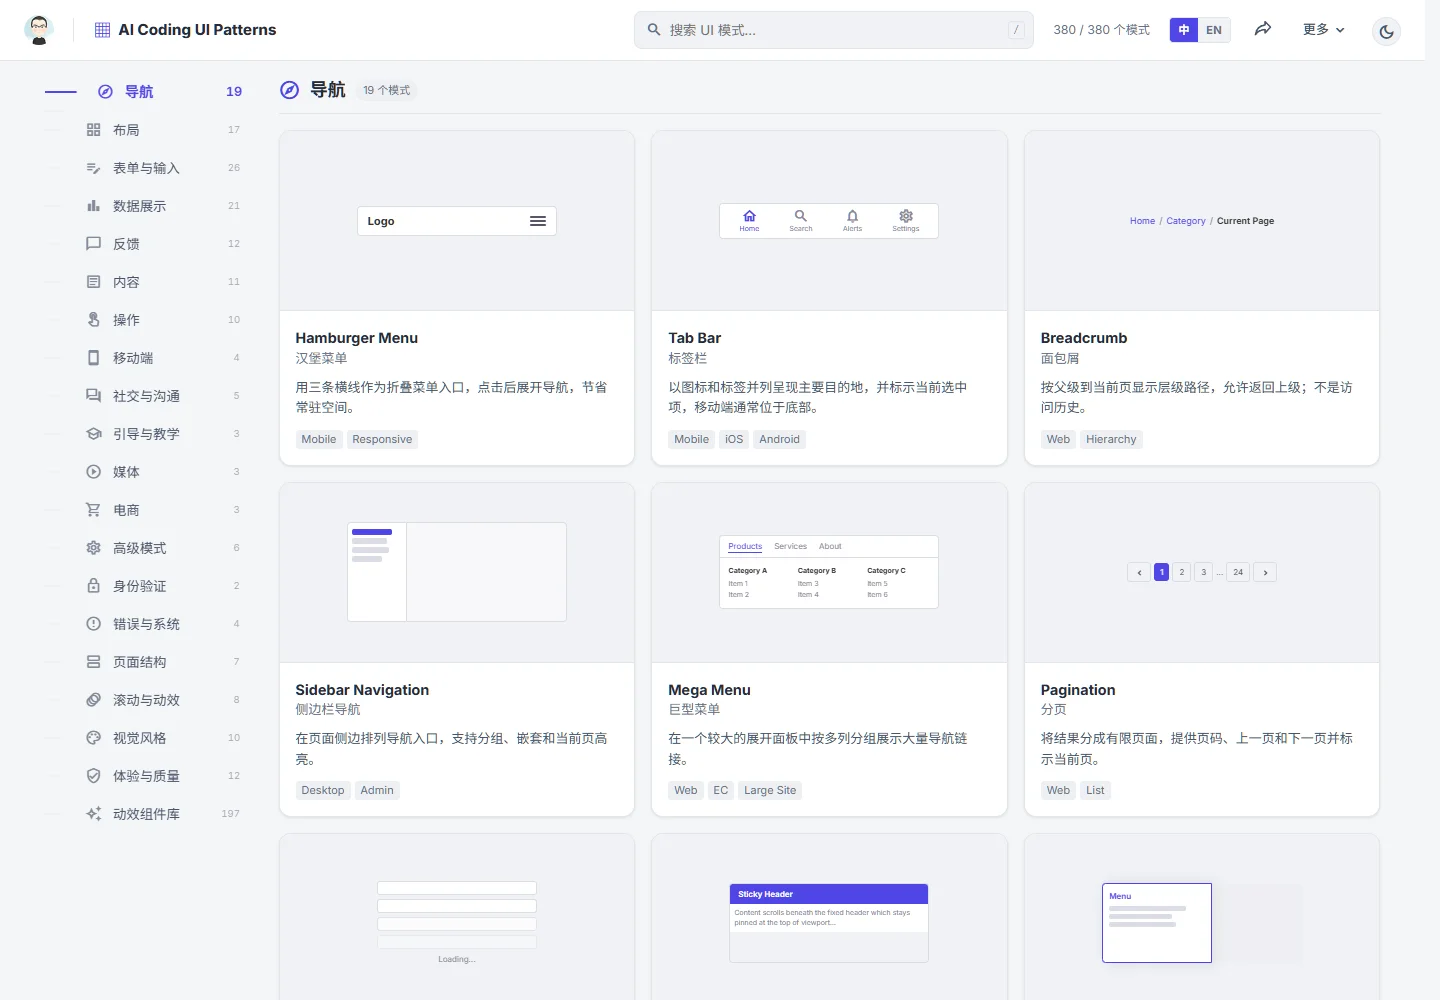Screen dimensions: 1440x1000
Task: Click the Responsive tag on Hamburger Menu
Action: tap(382, 439)
